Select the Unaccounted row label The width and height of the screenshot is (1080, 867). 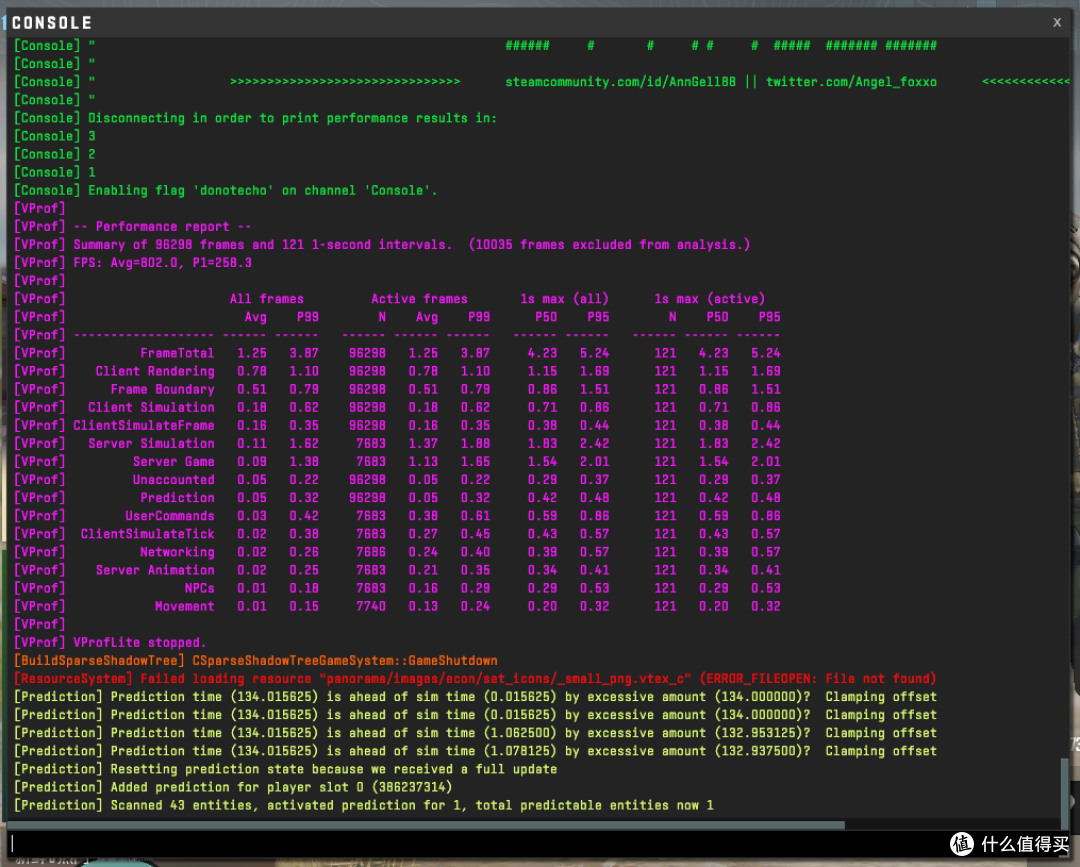(174, 480)
